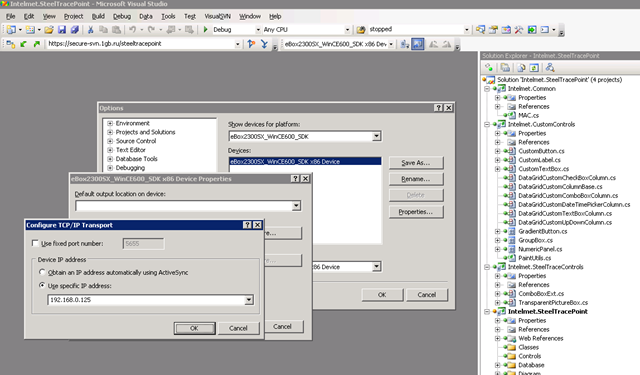Click the highlighted Device Options icon
The width and height of the screenshot is (640, 375).
[x=418, y=44]
